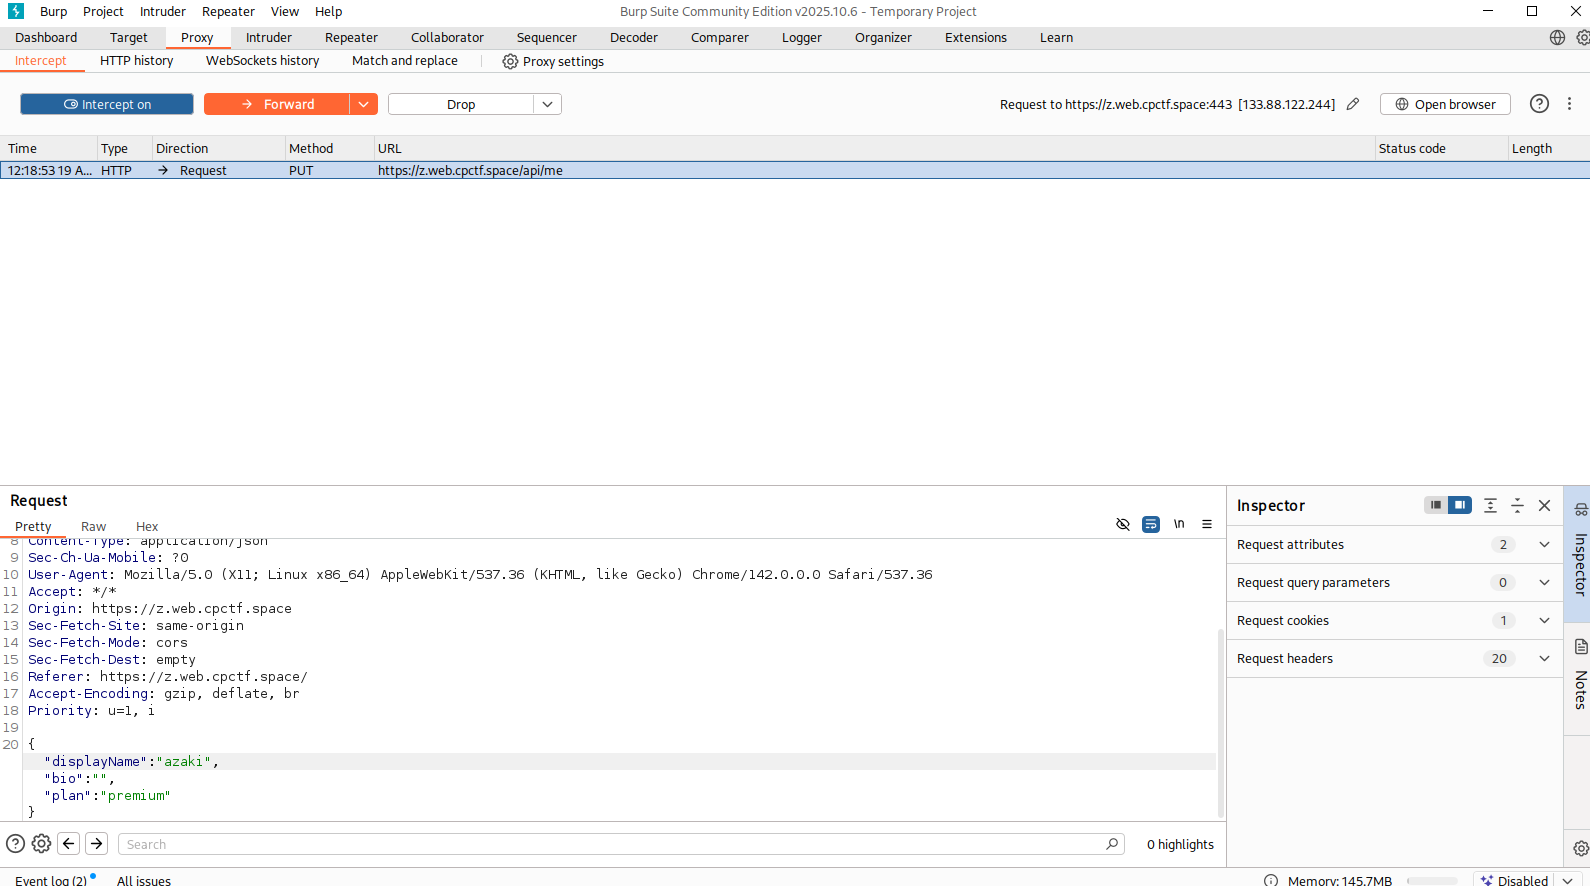
Task: Click the 0 highlights label
Action: coord(1180,844)
